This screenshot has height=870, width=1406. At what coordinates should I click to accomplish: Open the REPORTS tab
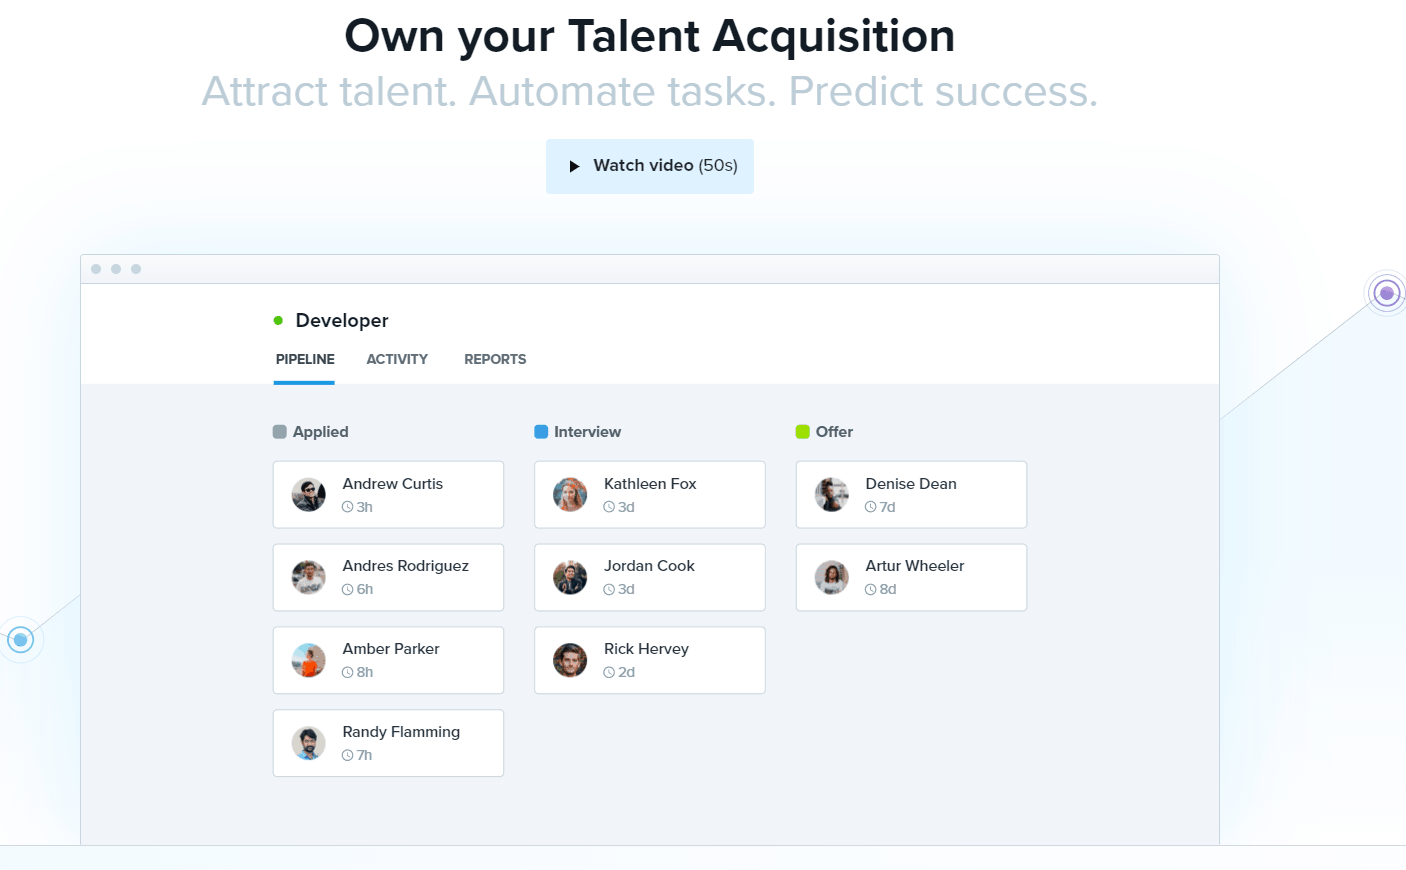[x=495, y=359]
